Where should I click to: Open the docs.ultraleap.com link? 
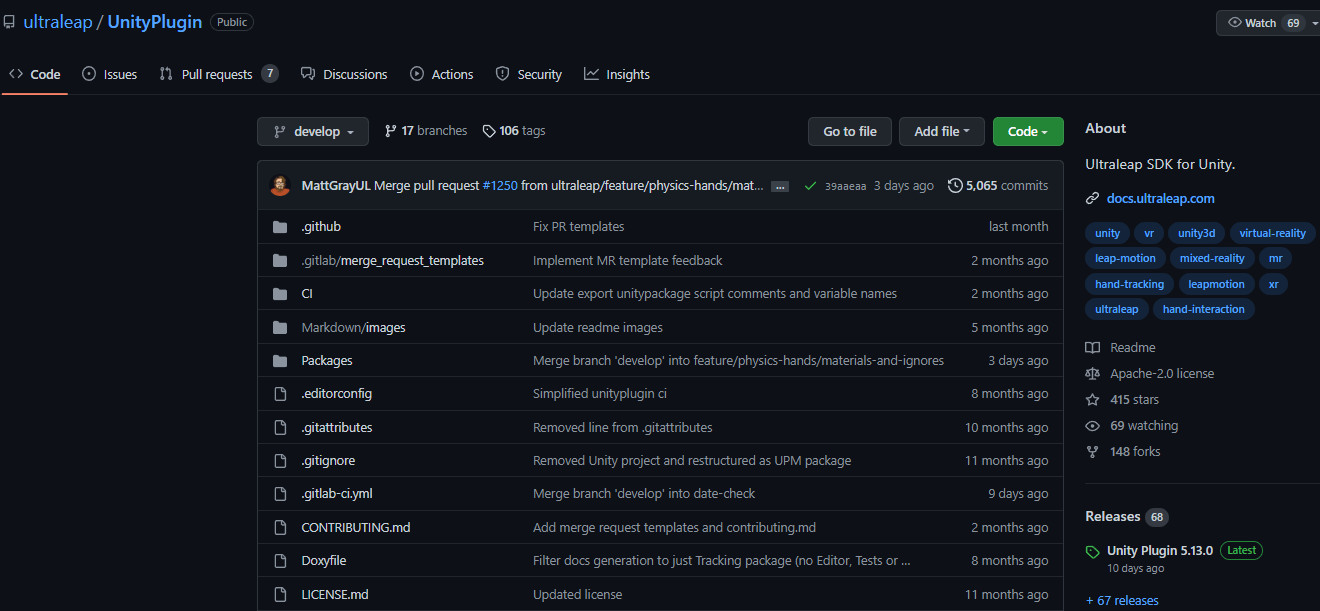point(1160,198)
